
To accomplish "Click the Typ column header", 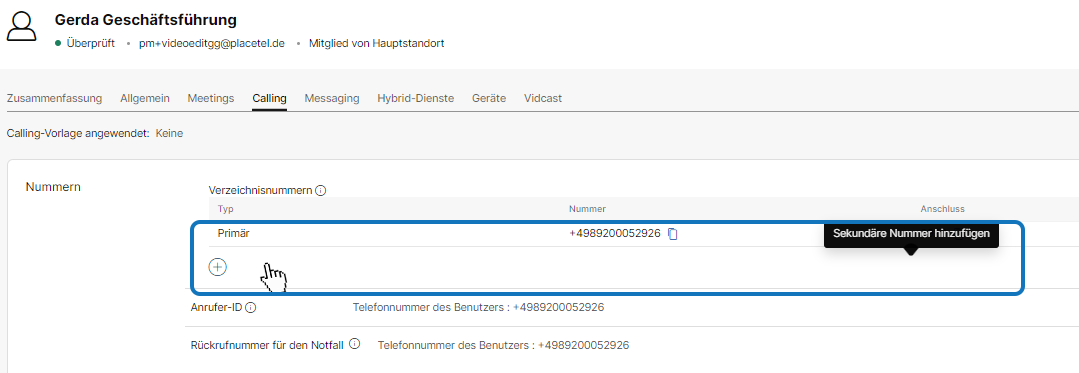I will pyautogui.click(x=226, y=209).
